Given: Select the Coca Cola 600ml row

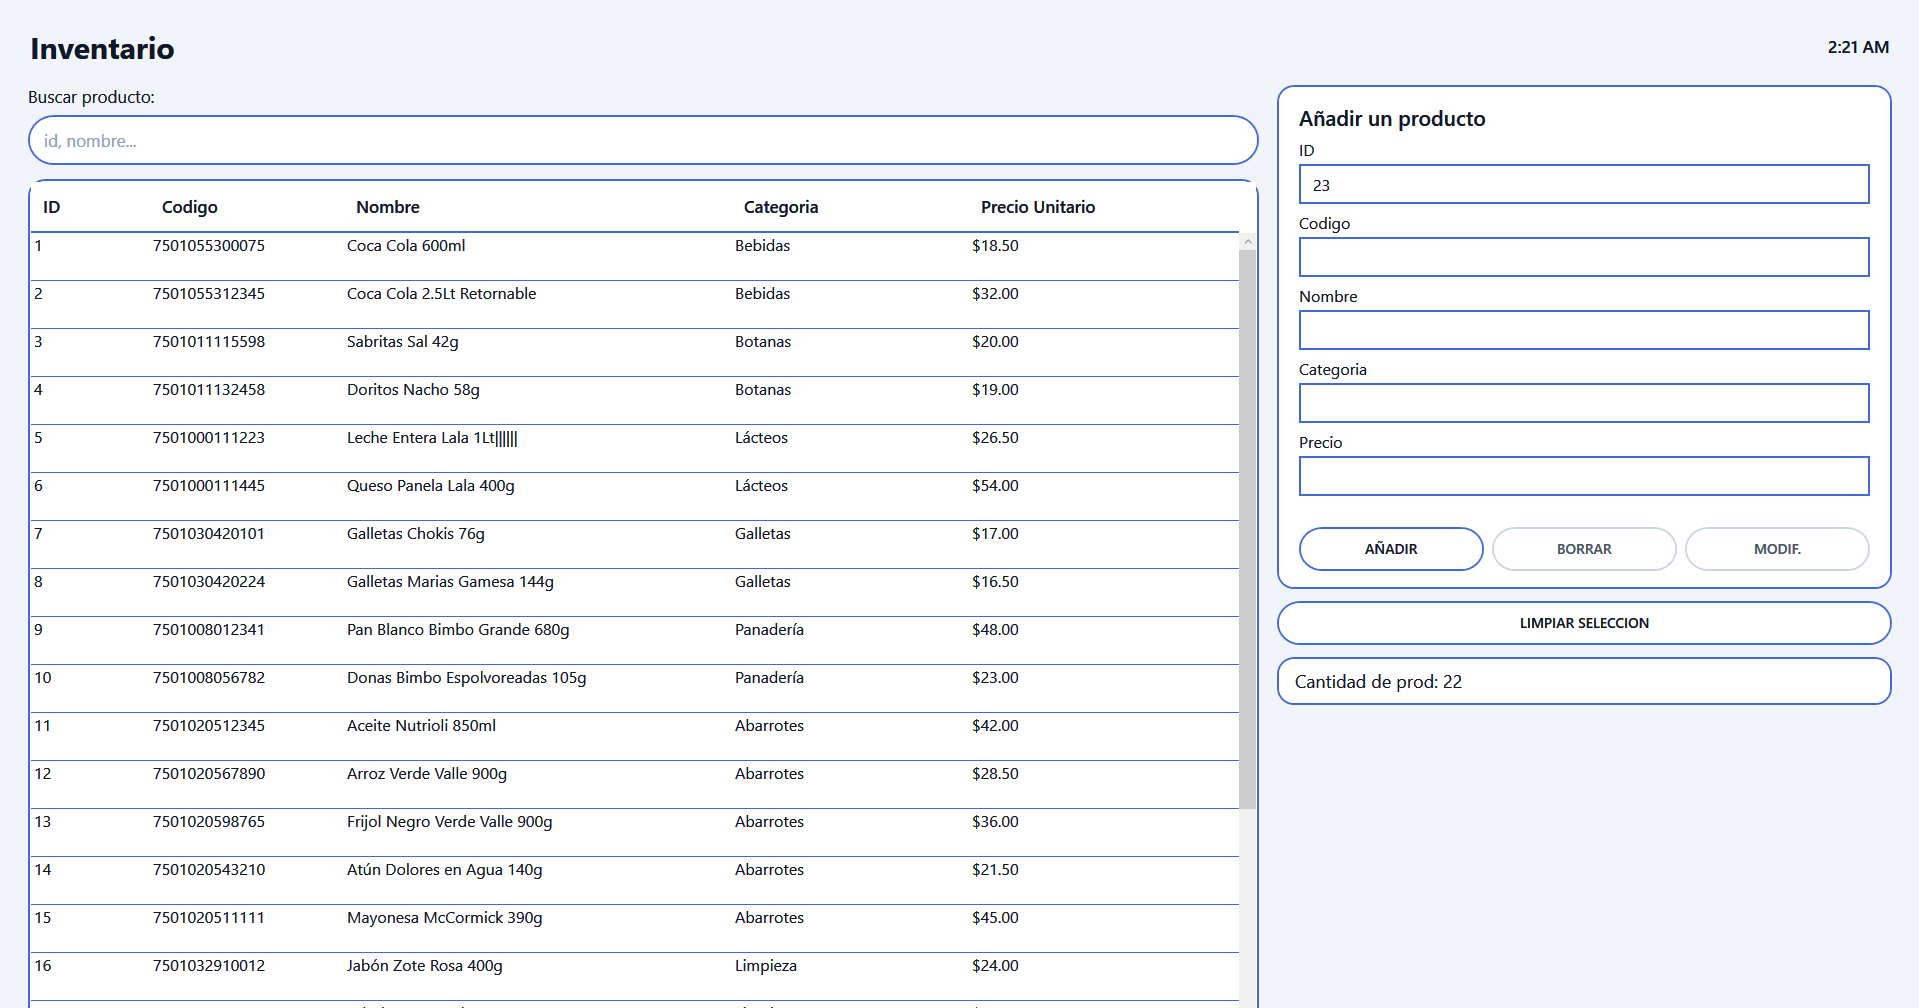Looking at the screenshot, I should tap(635, 257).
